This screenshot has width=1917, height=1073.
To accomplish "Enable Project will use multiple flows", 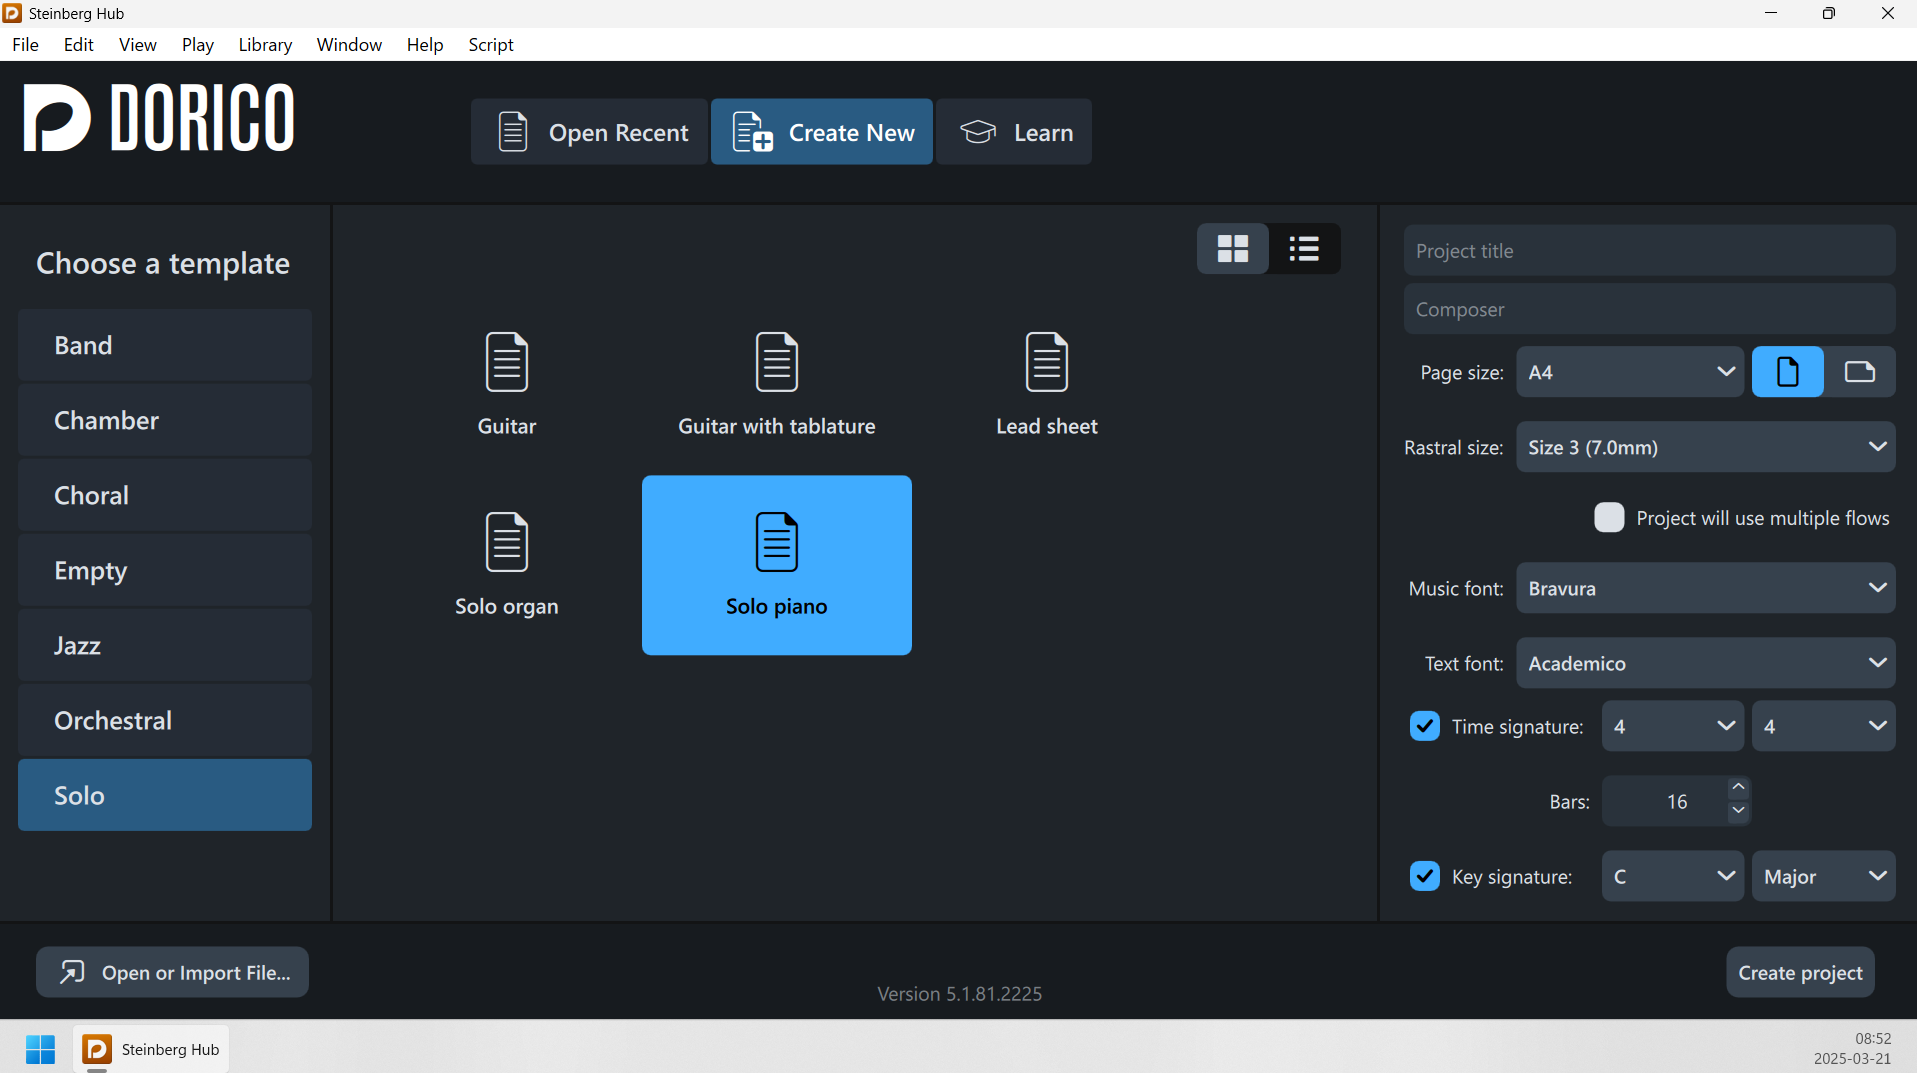I will coord(1609,518).
